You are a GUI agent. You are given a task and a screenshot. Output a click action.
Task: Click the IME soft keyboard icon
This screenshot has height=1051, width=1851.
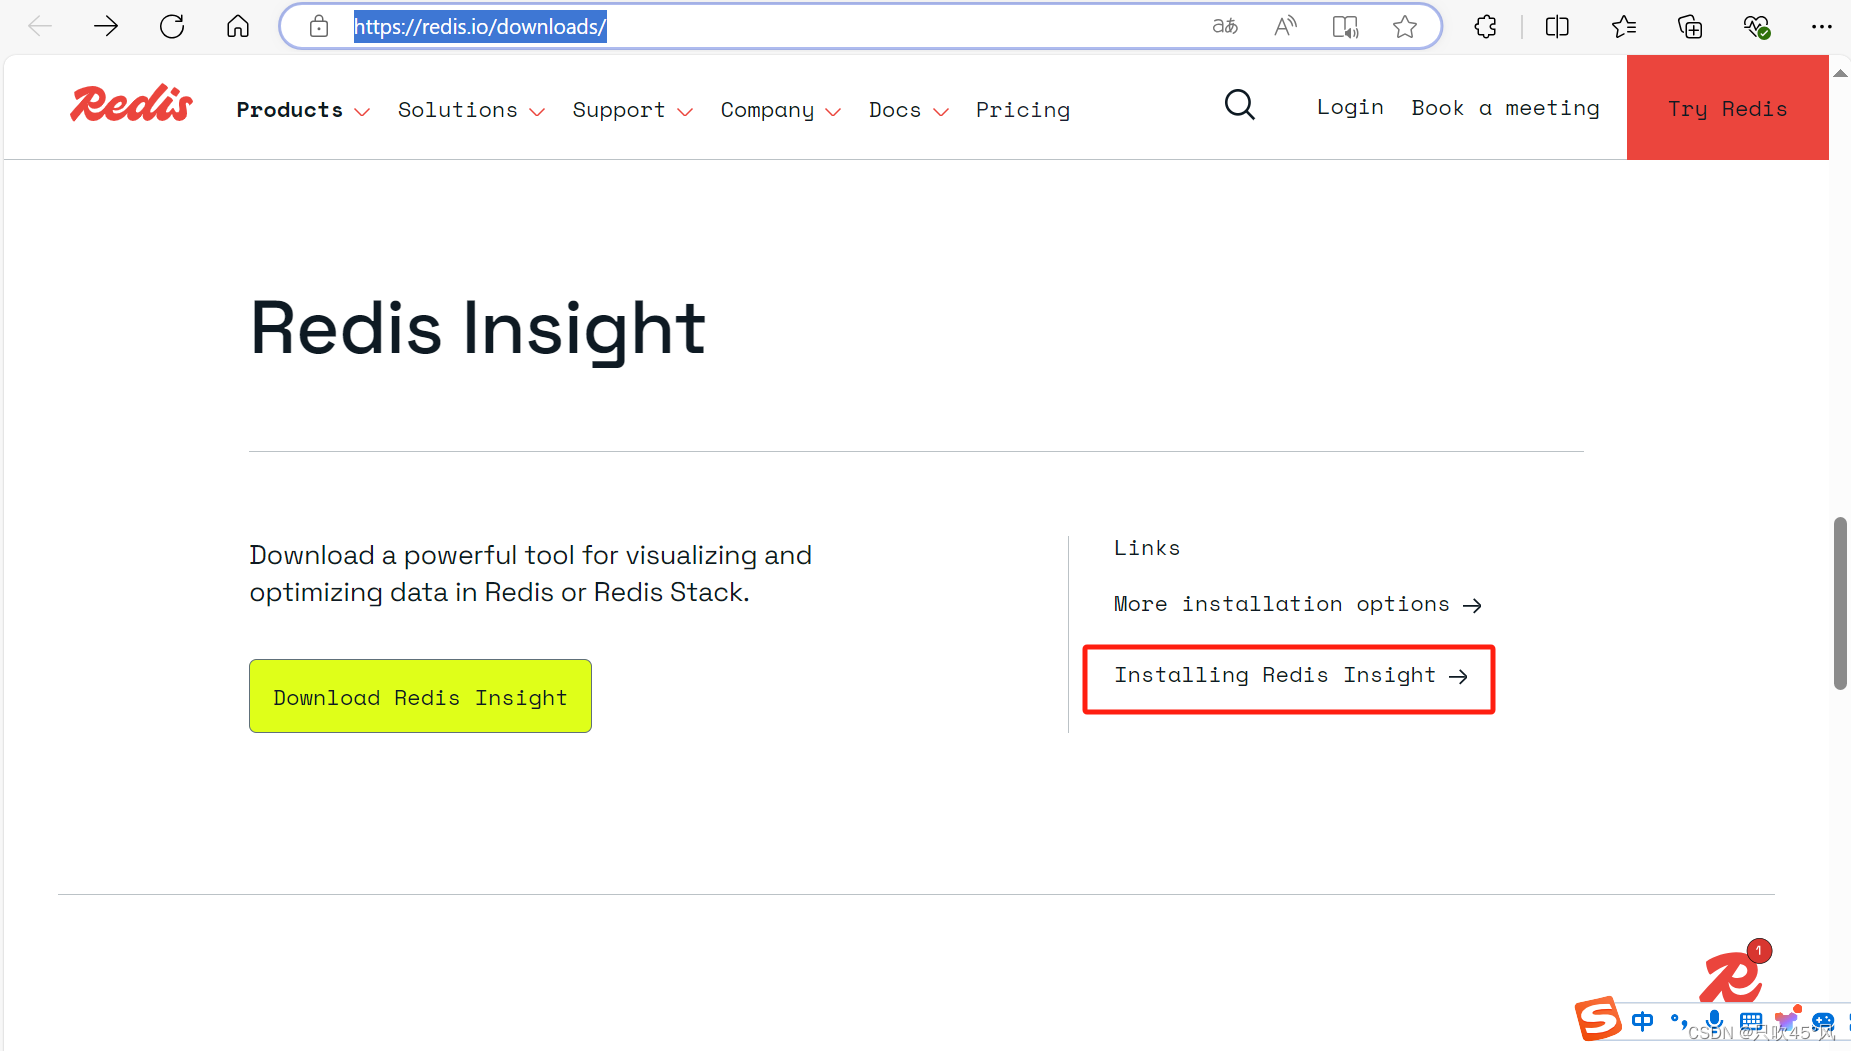pos(1750,1021)
